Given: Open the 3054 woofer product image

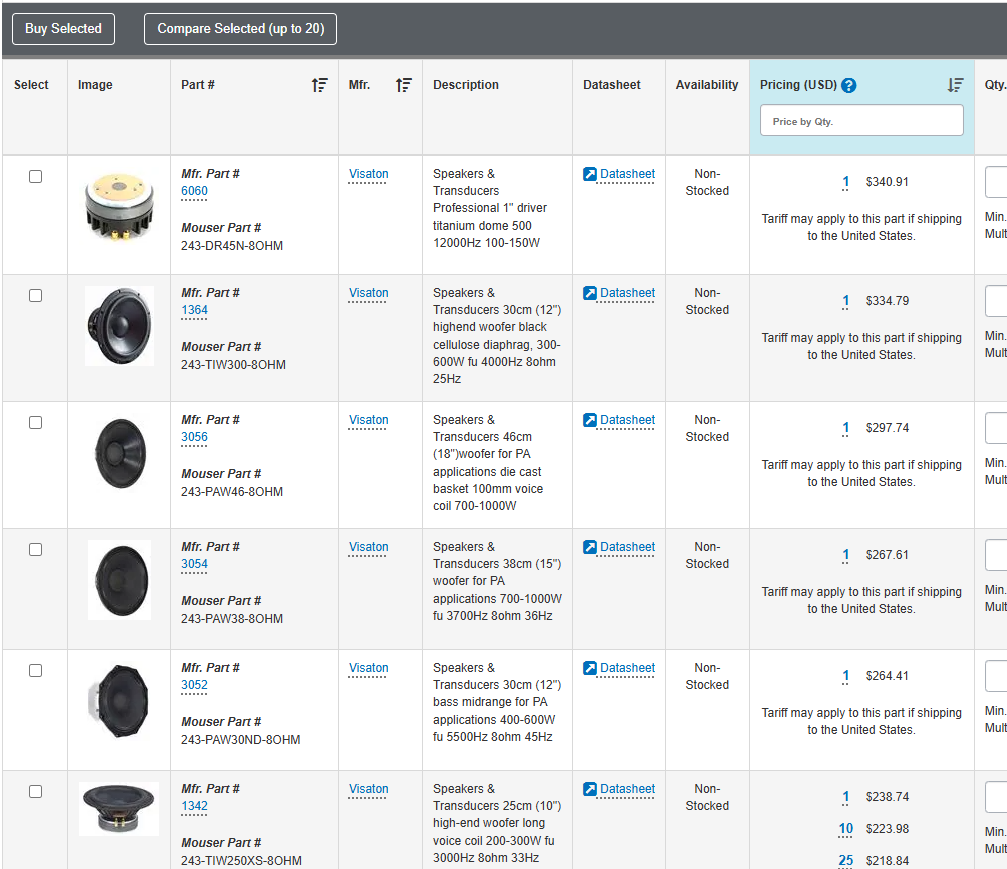Looking at the screenshot, I should click(x=119, y=580).
